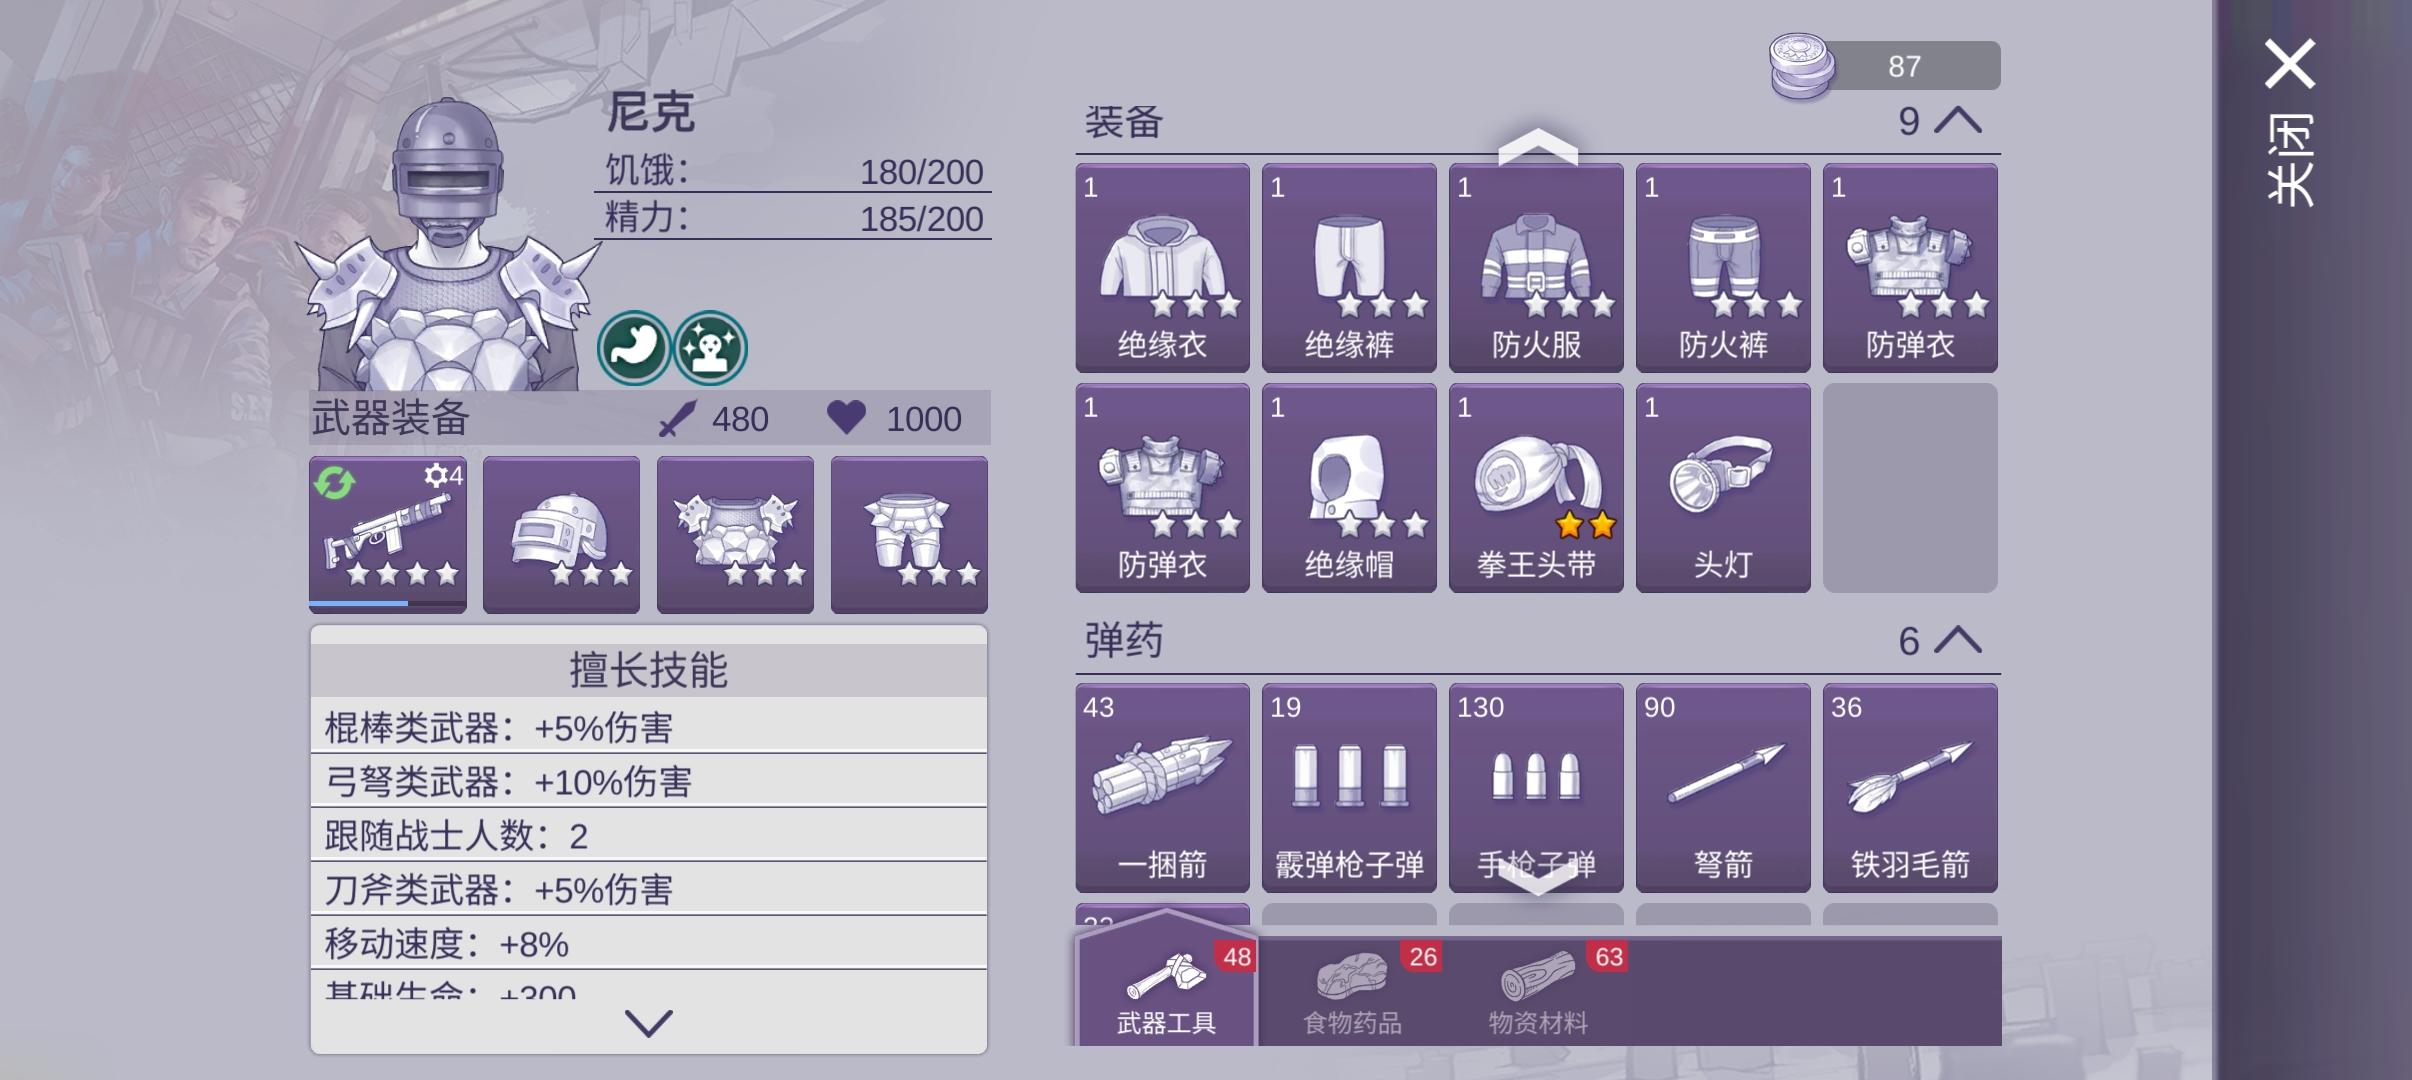Tap the 铁羽毛箭 arrow item
The image size is (2412, 1080).
1910,788
